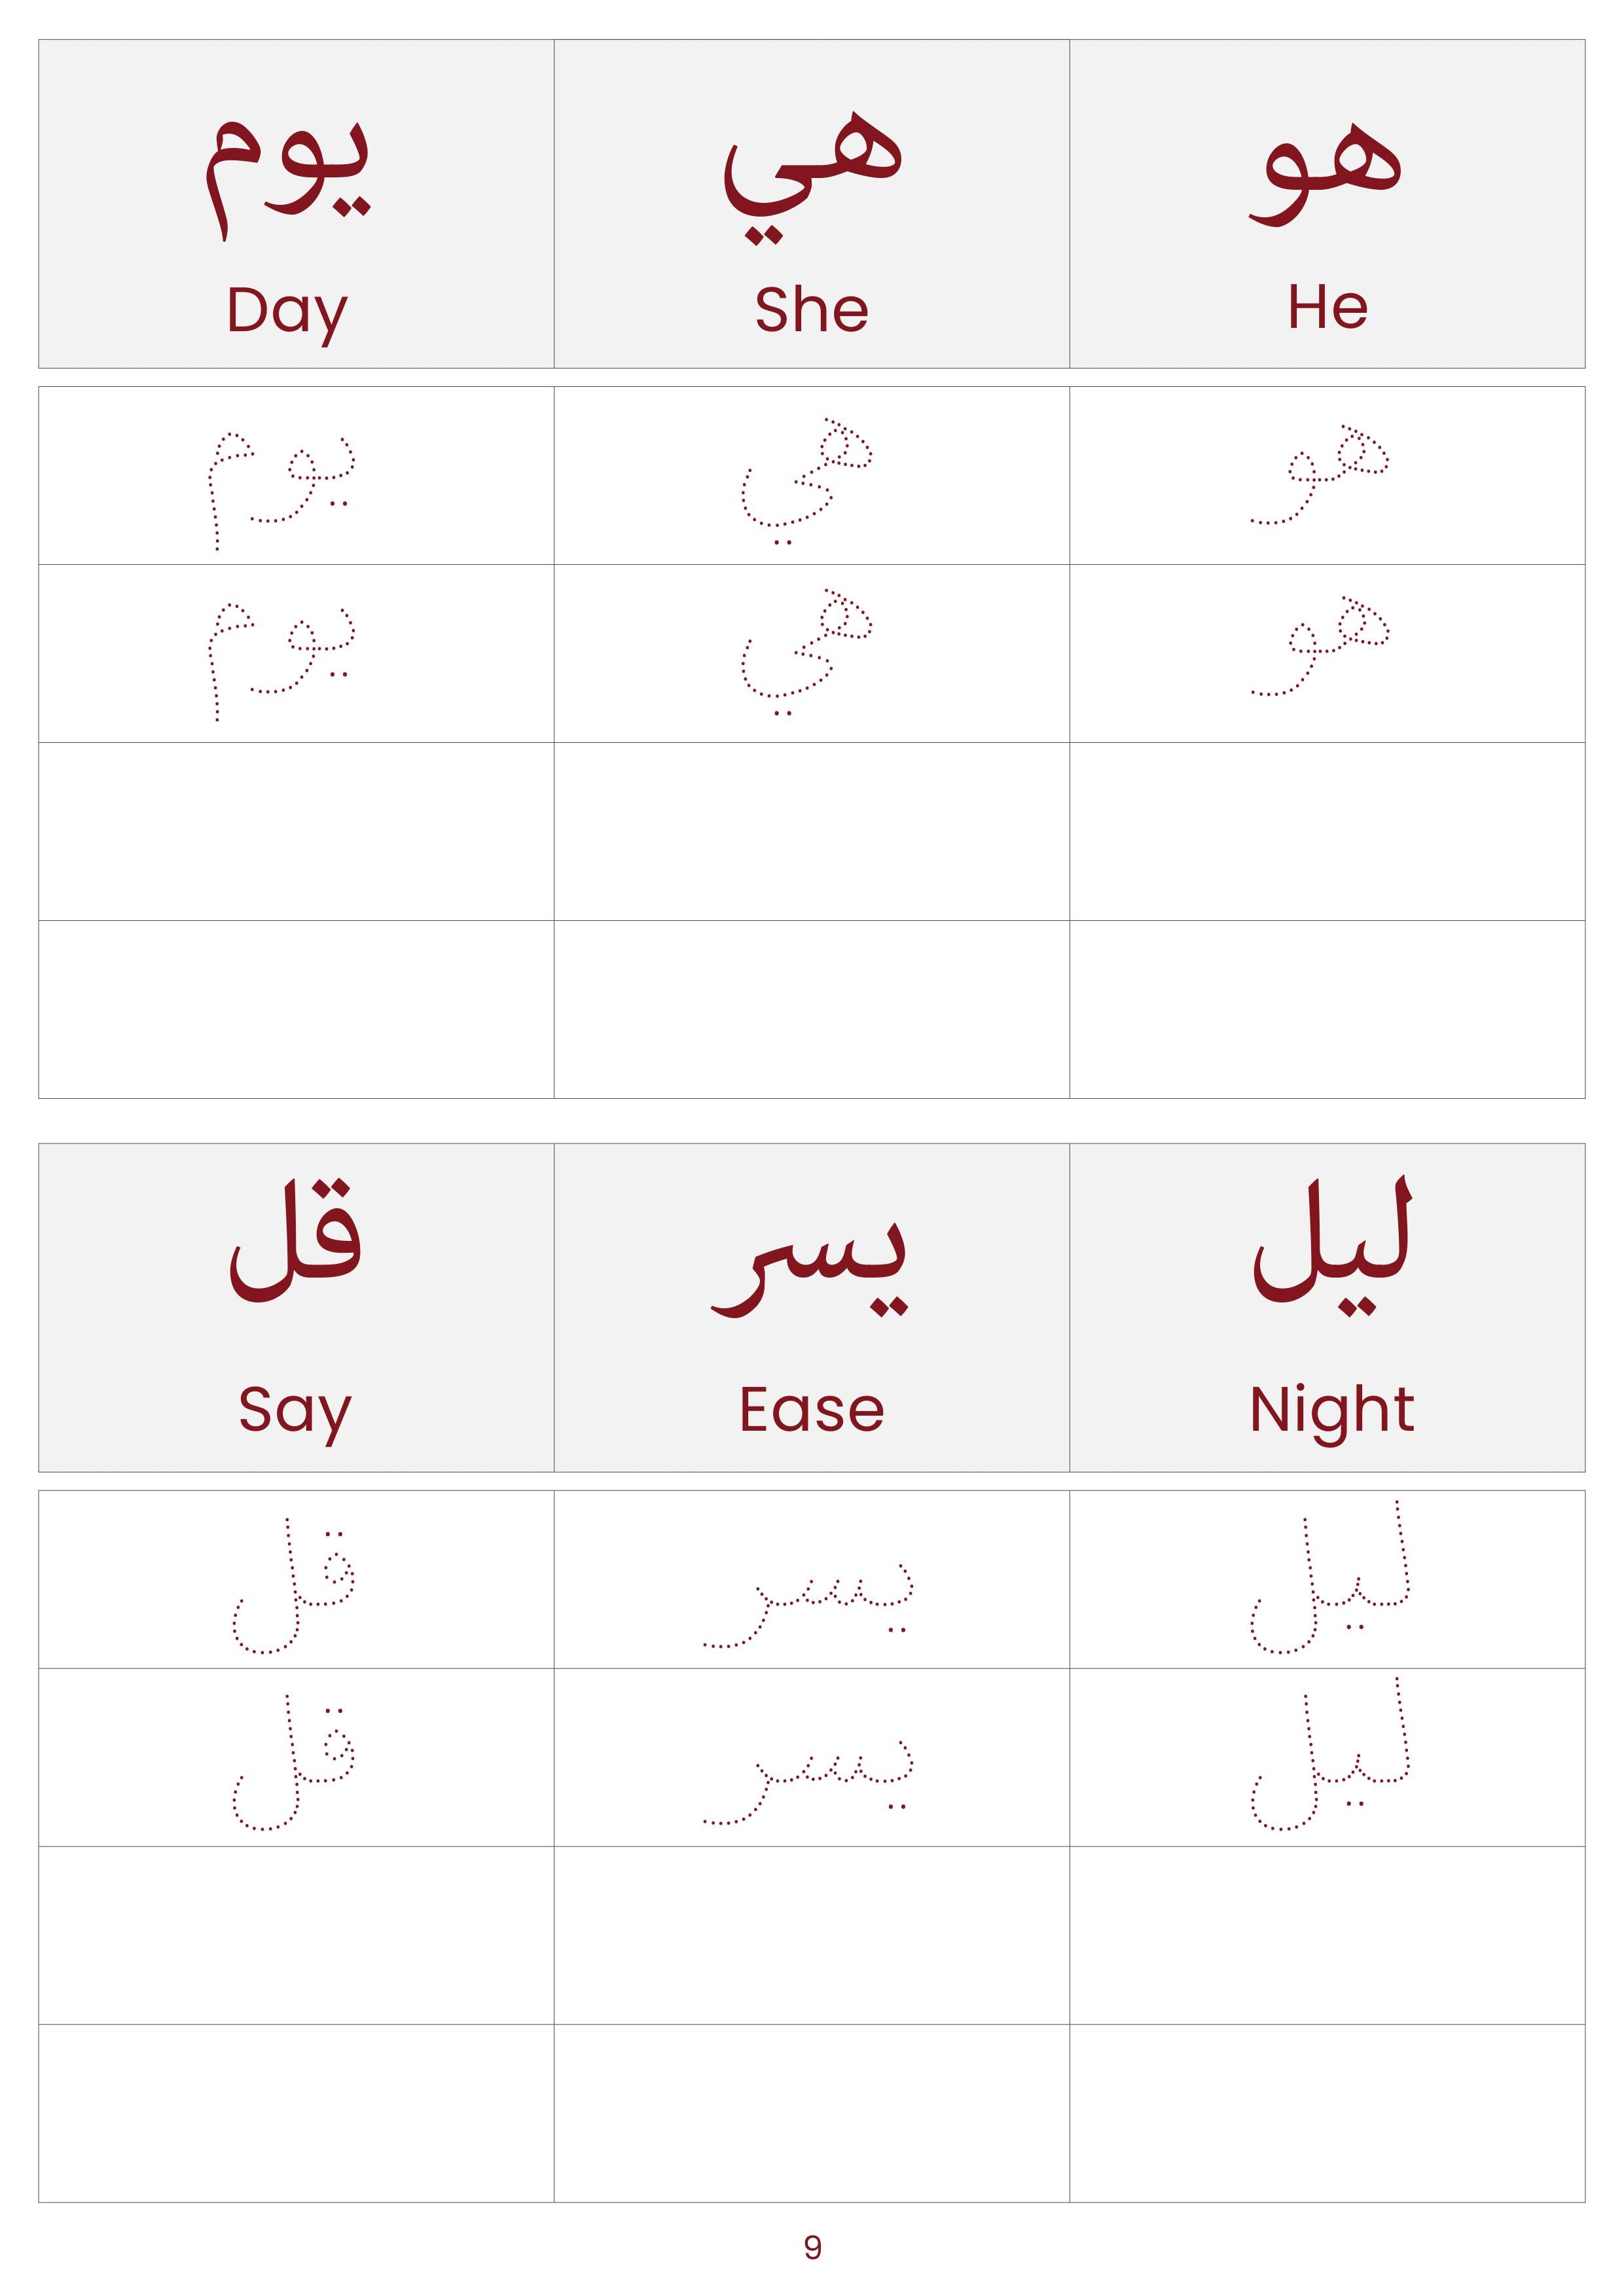Click the Arabic word above Day

click(288, 176)
